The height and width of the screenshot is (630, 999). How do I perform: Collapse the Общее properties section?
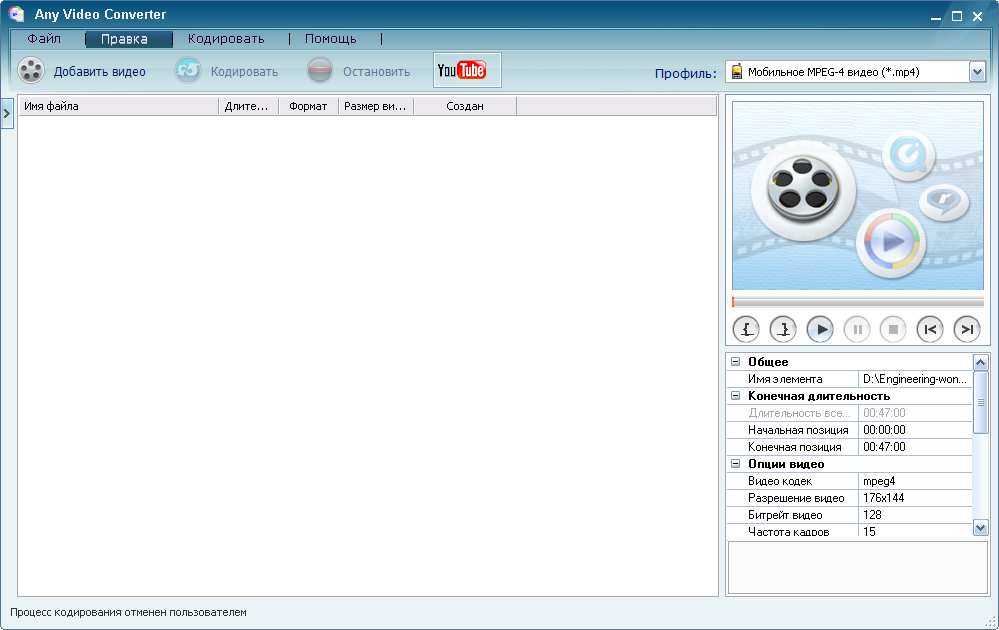click(735, 361)
